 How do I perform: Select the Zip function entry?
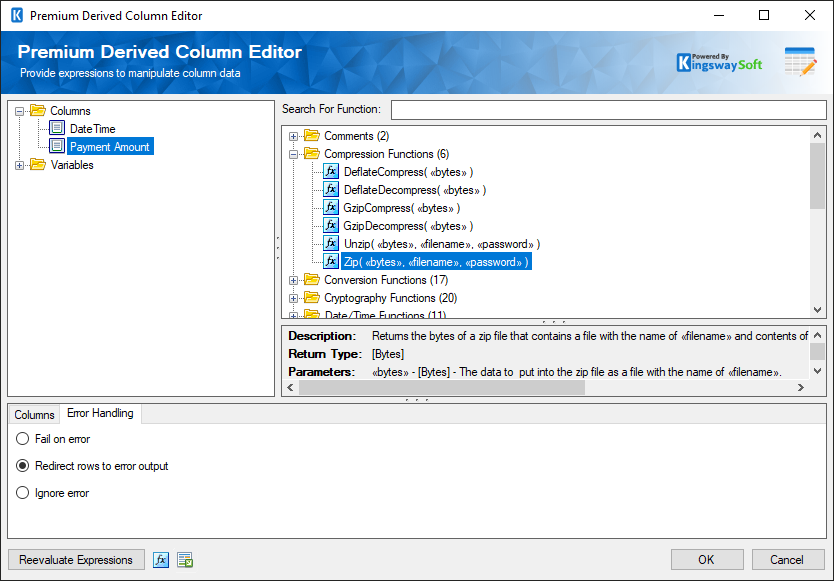click(x=436, y=262)
